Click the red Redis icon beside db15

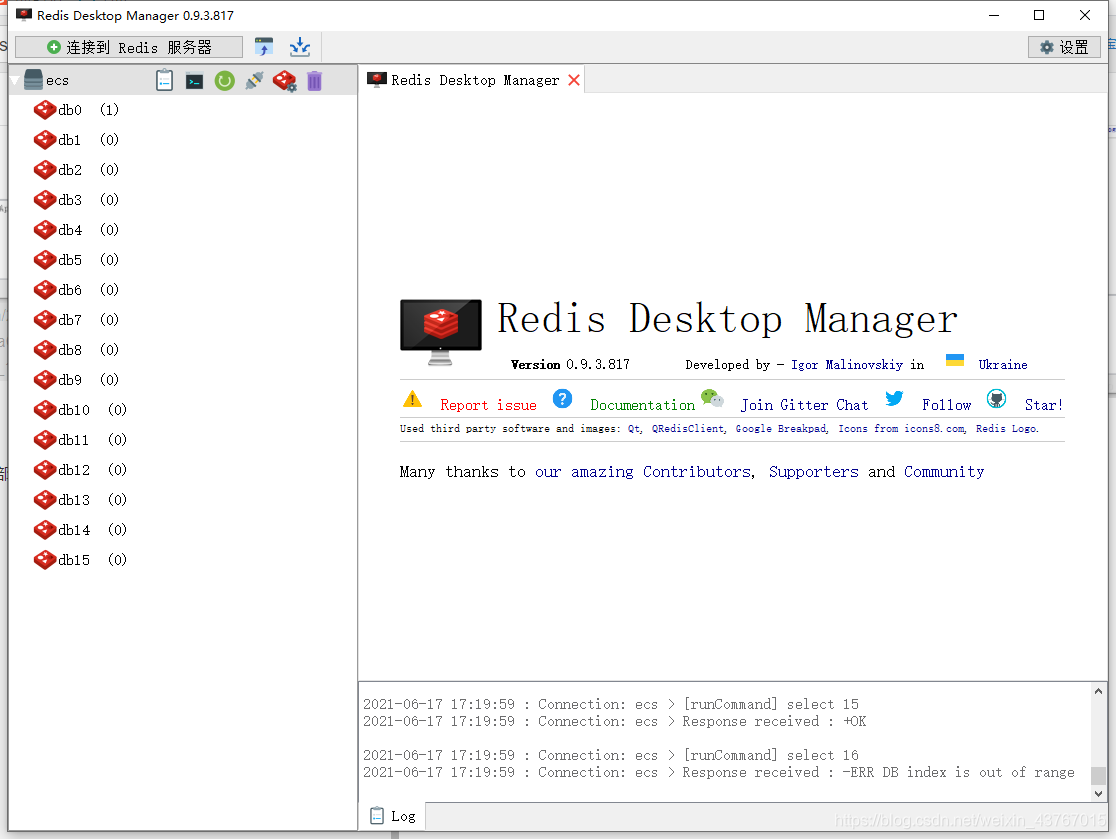45,559
